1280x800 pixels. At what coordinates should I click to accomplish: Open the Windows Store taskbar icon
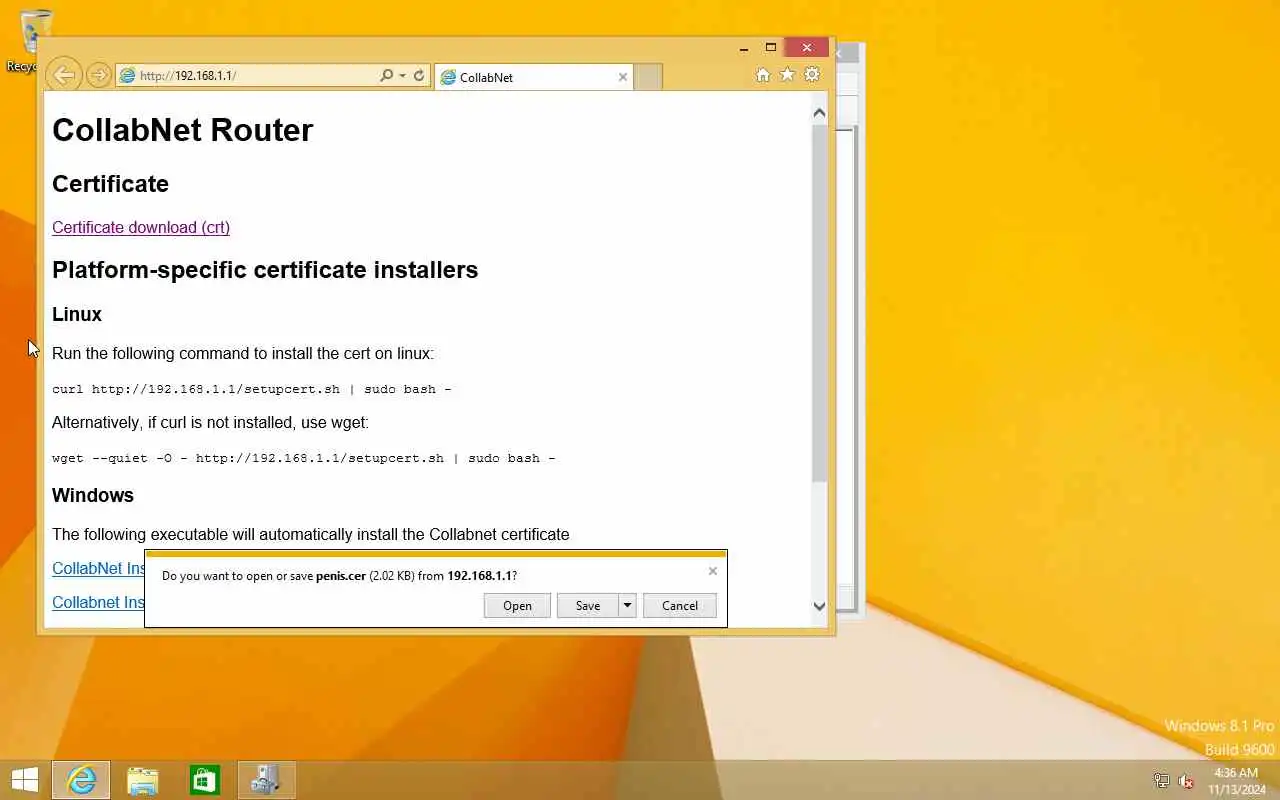coord(205,780)
